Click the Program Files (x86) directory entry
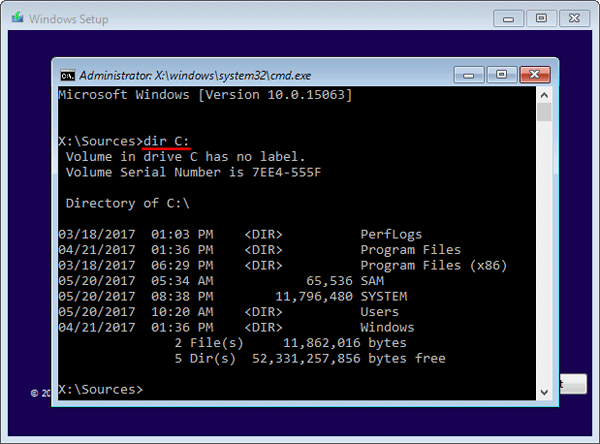 coord(434,265)
